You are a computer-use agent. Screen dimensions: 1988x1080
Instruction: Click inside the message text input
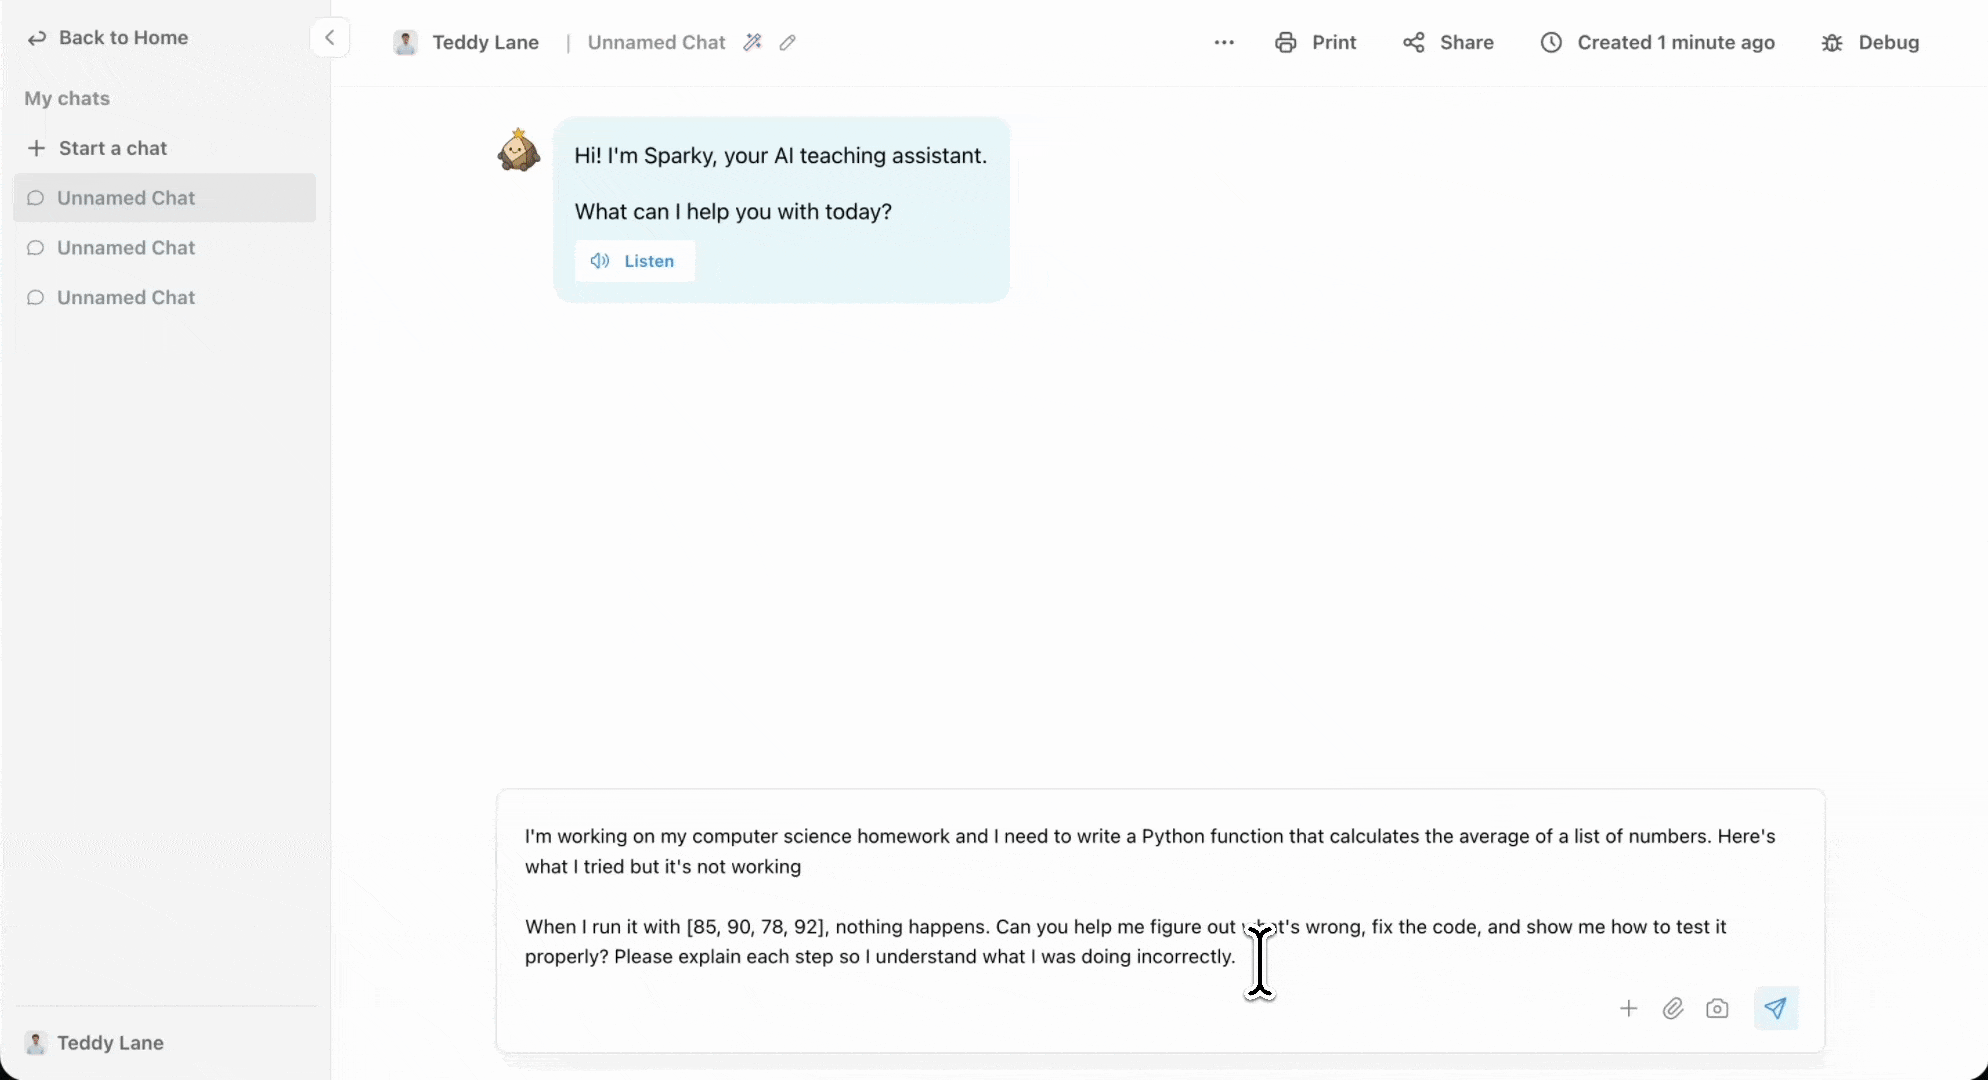pyautogui.click(x=1160, y=896)
